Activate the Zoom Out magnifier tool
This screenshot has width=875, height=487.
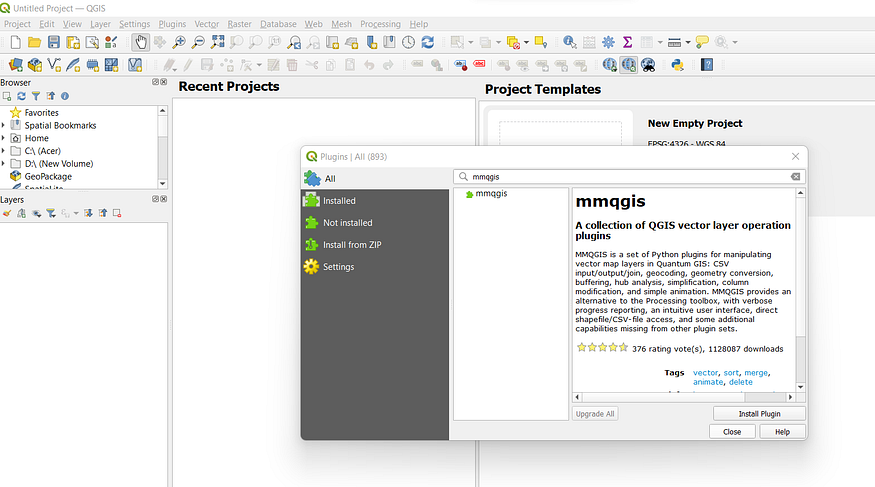(x=198, y=42)
